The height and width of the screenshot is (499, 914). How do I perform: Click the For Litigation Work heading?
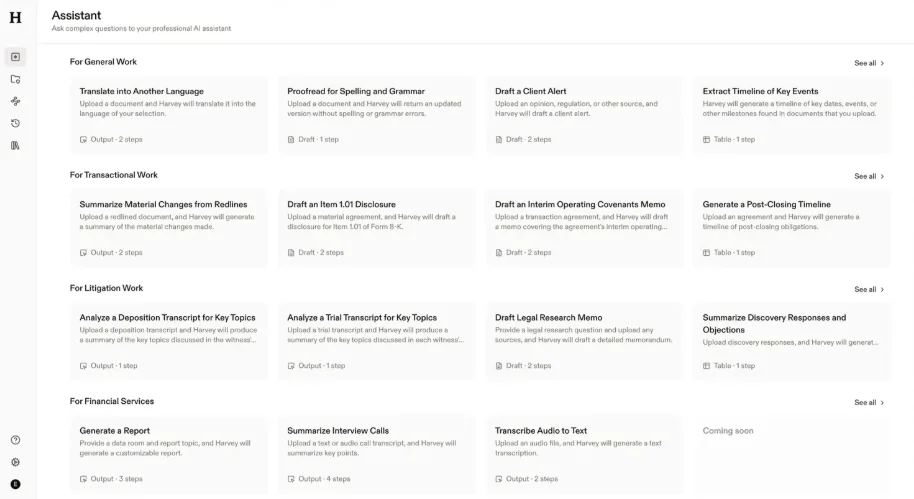(106, 288)
